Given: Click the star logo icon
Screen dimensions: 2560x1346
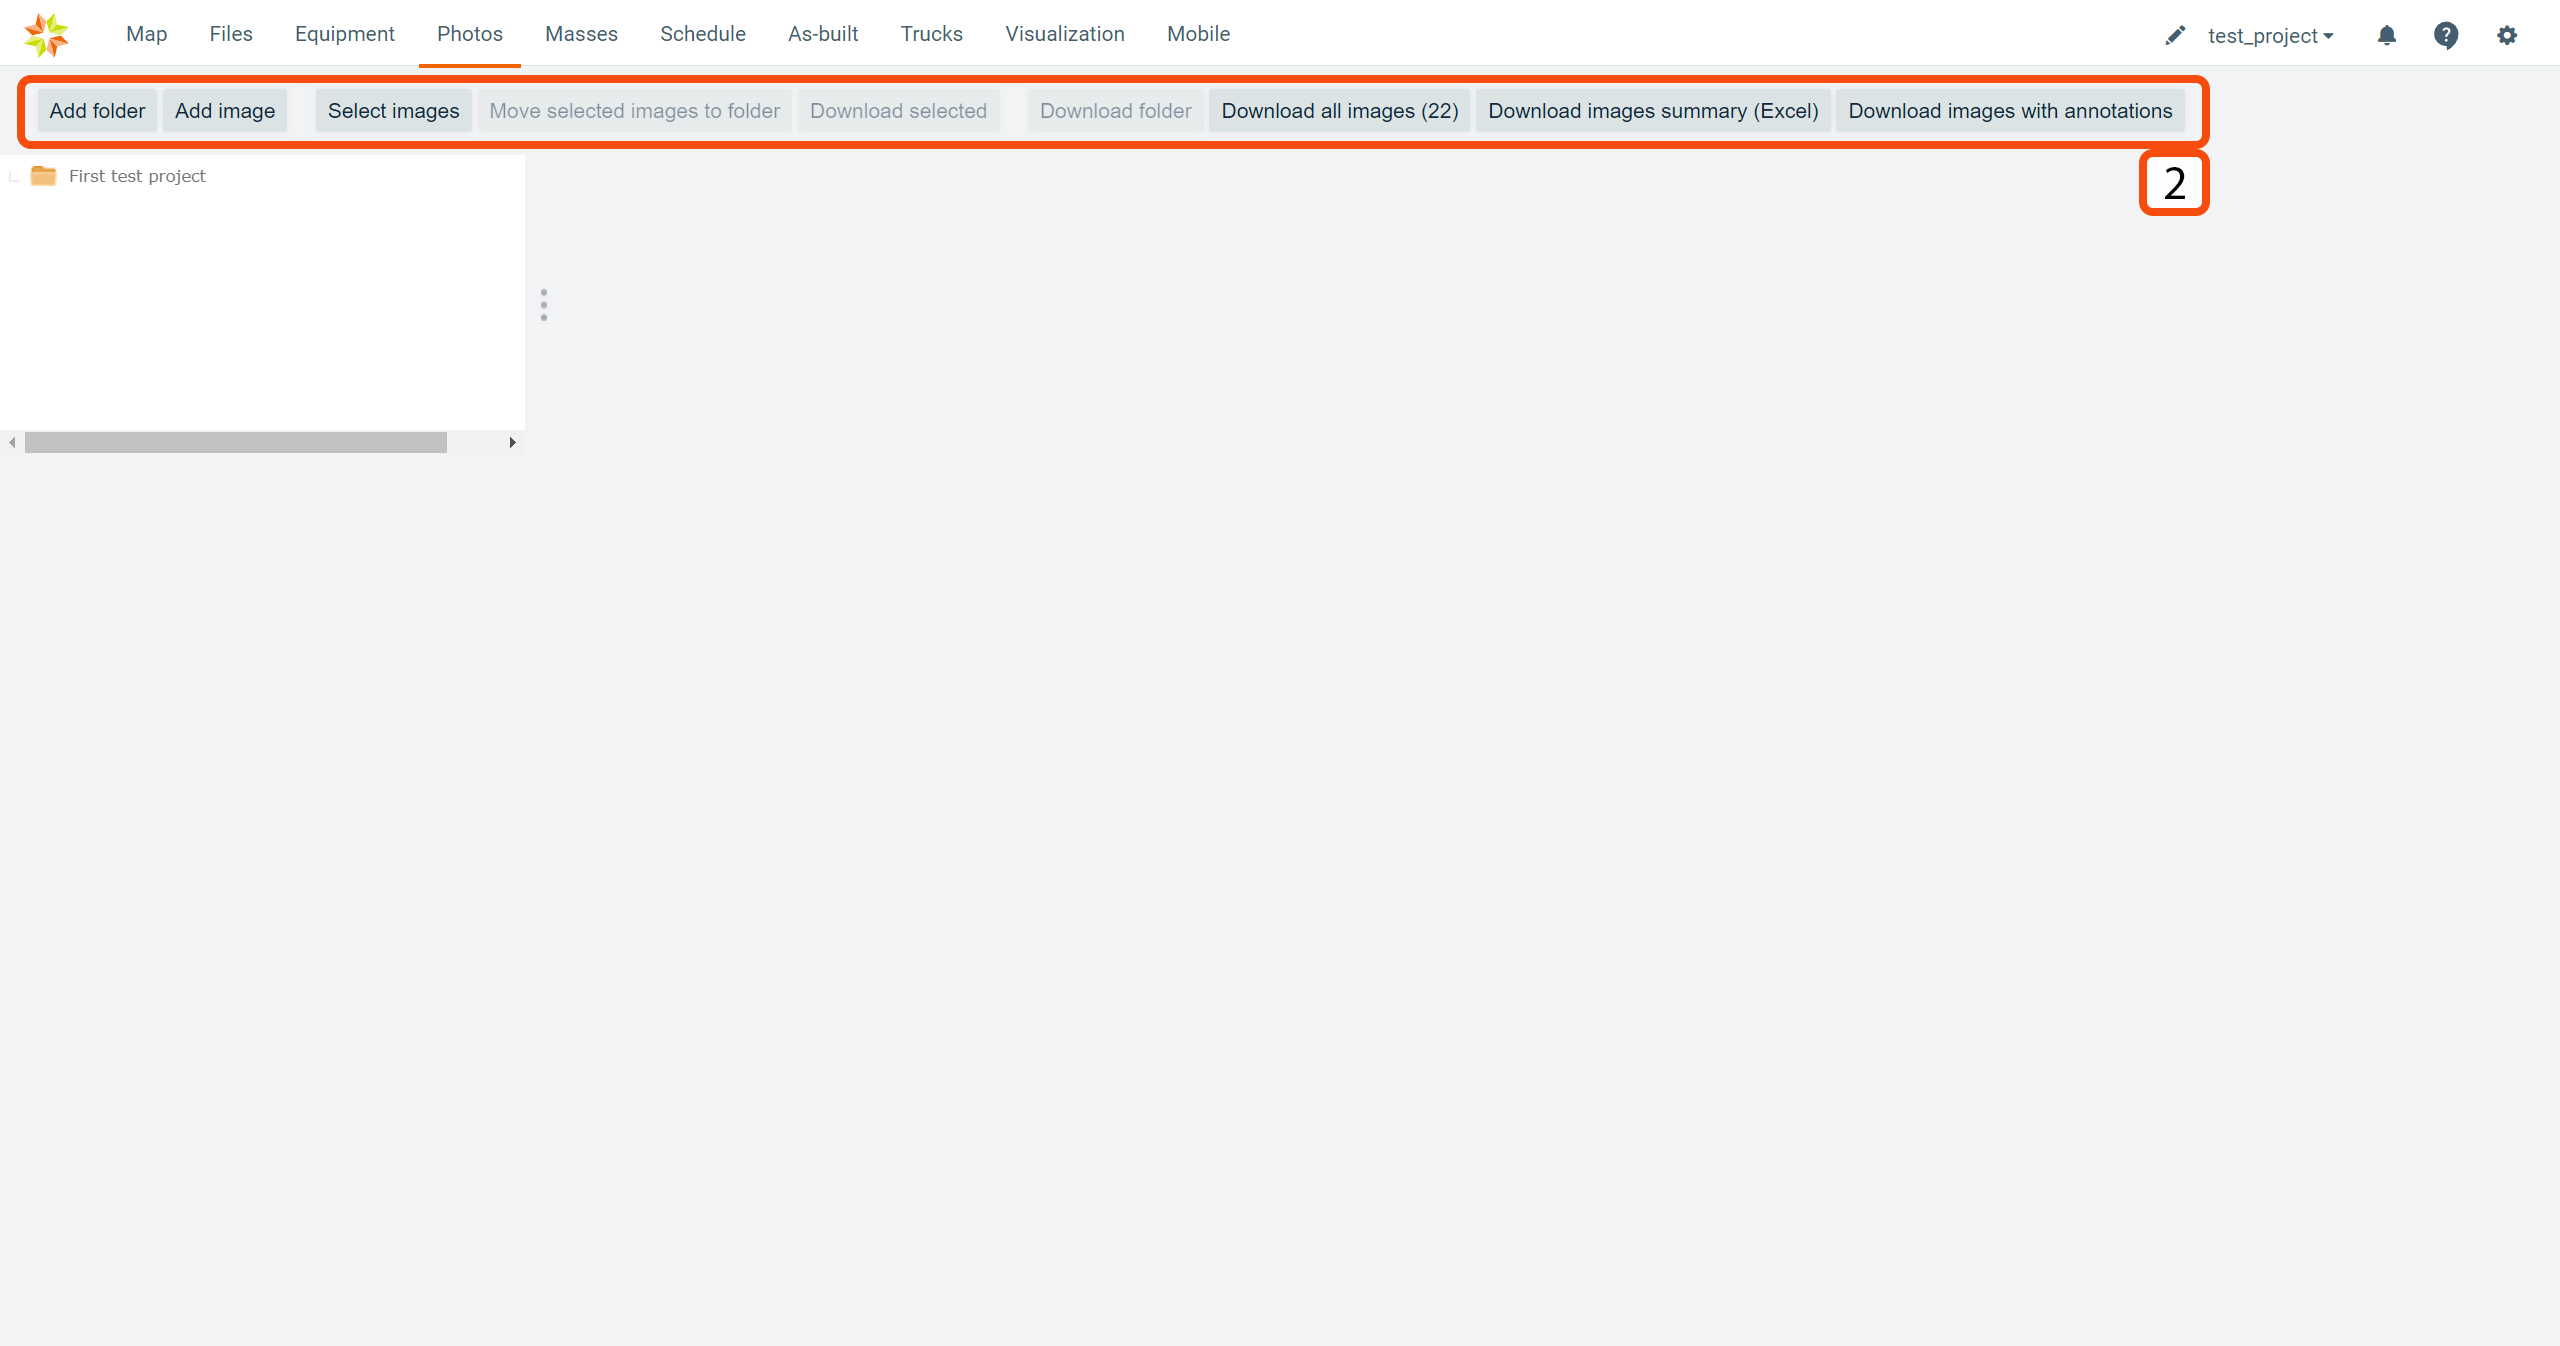Looking at the screenshot, I should 46,35.
